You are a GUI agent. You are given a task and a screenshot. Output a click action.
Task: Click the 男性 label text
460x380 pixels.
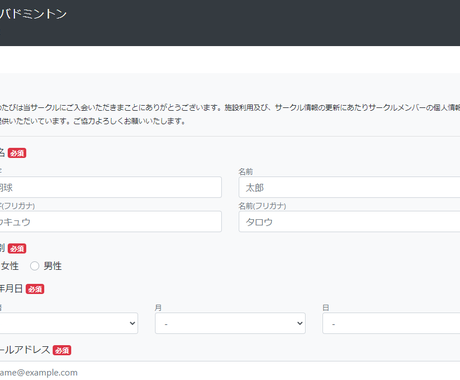[53, 266]
